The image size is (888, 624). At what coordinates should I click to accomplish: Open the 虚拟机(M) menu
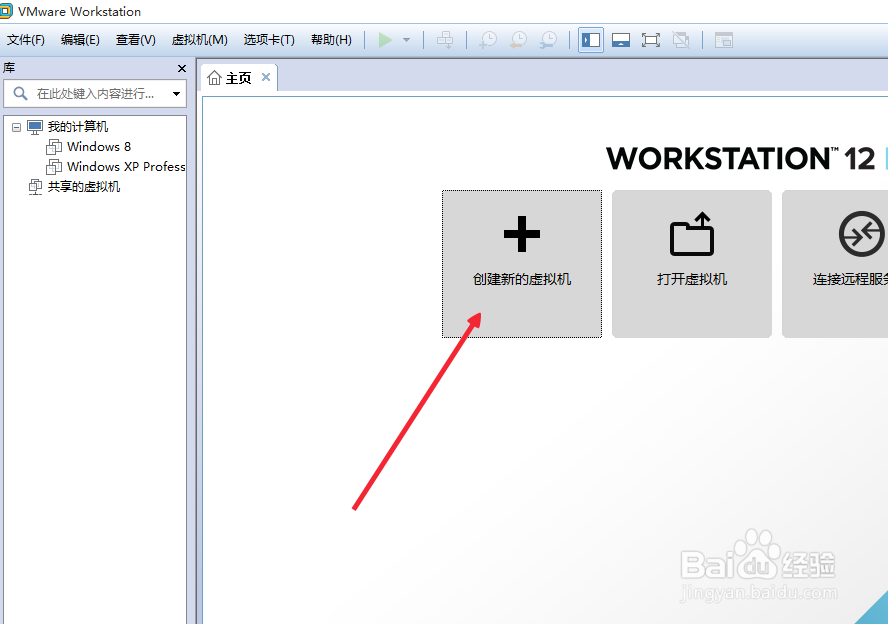[x=199, y=40]
